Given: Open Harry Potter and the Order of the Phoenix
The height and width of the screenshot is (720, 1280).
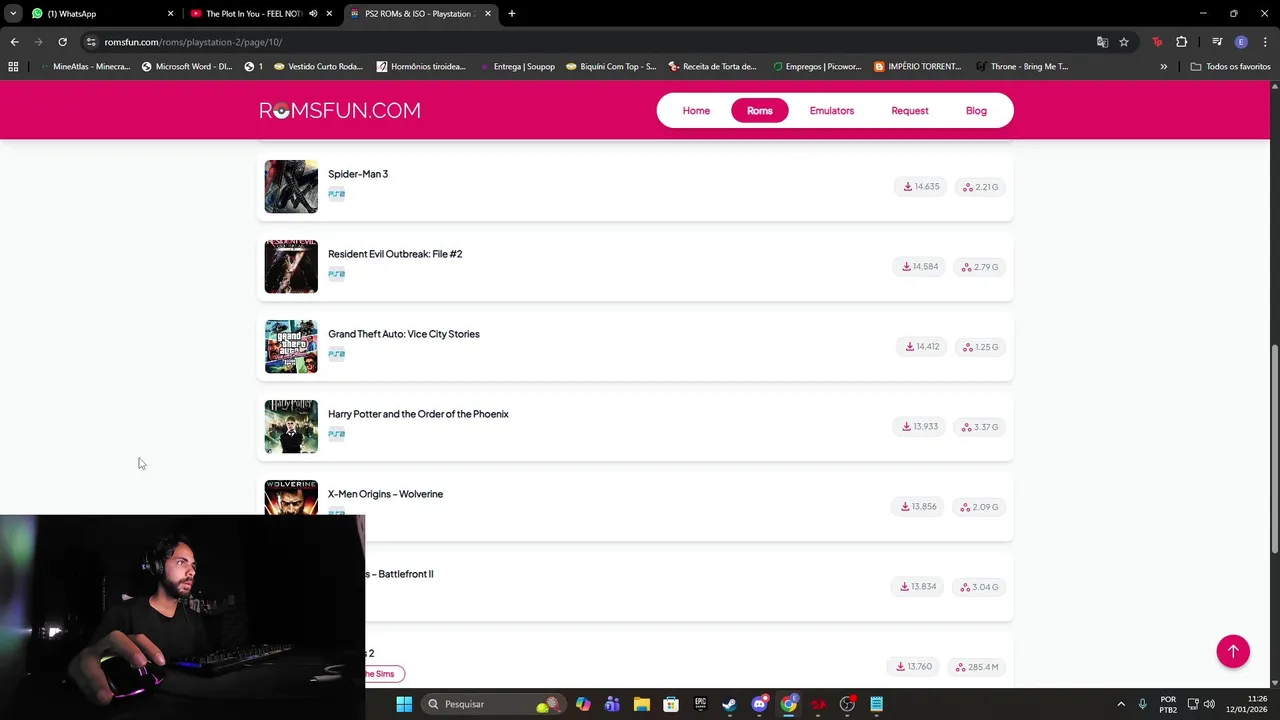Looking at the screenshot, I should tap(418, 414).
